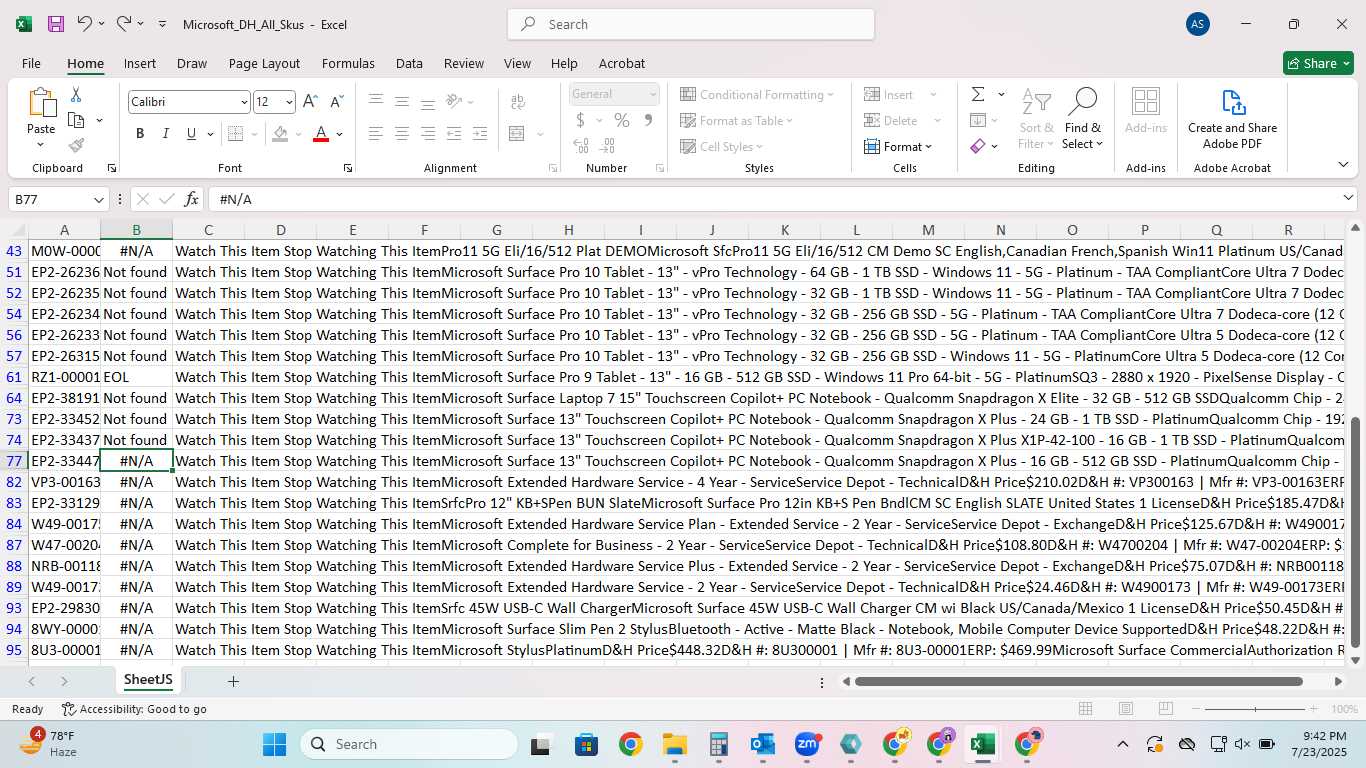Undo the last action
Screen dimensions: 1366x768
[85, 24]
